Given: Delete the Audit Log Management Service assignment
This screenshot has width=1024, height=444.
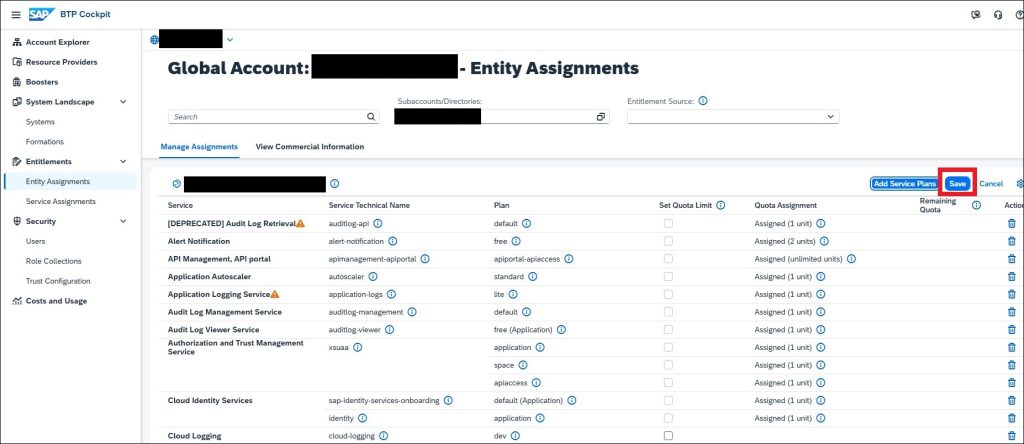Looking at the screenshot, I should tap(1012, 311).
